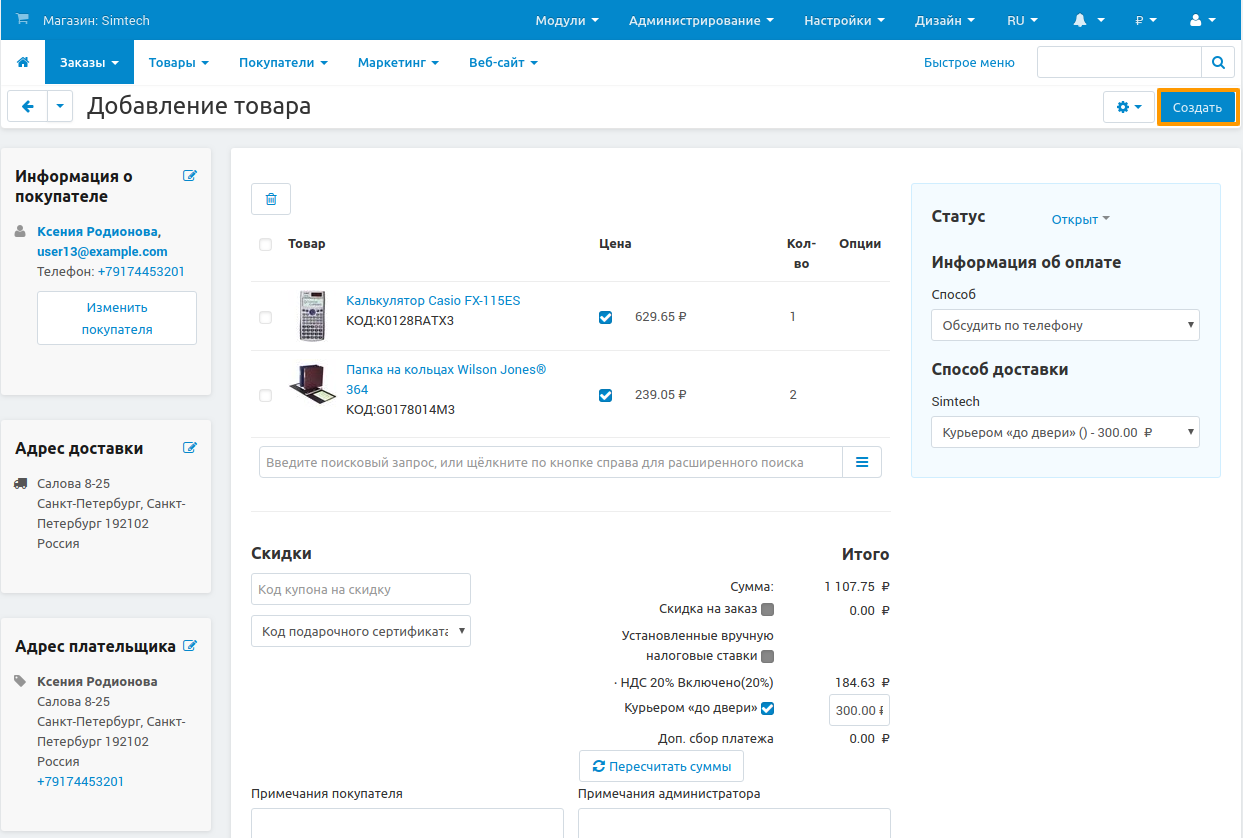The image size is (1243, 838).
Task: Edit billing address via pencil icon
Action: coord(190,646)
